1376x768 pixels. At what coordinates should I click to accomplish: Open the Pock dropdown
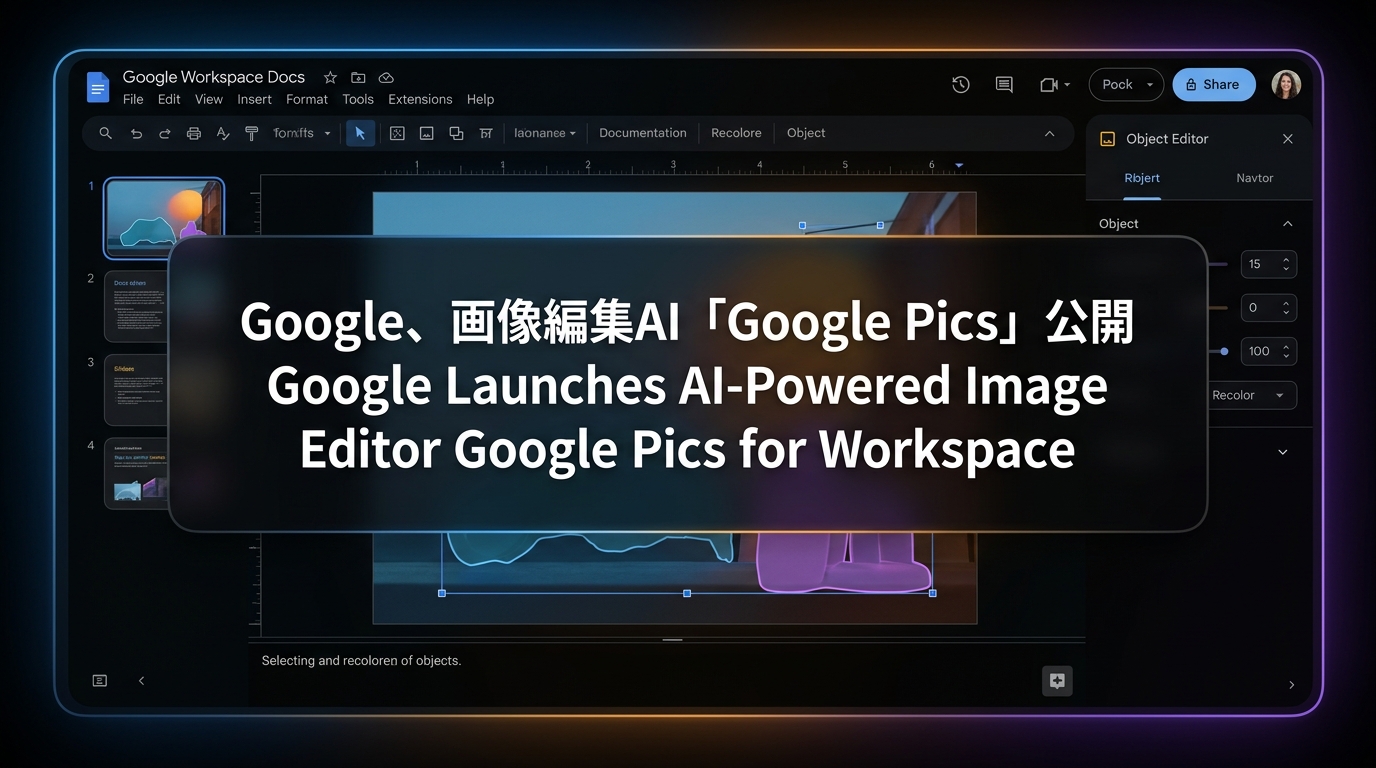coord(1126,85)
